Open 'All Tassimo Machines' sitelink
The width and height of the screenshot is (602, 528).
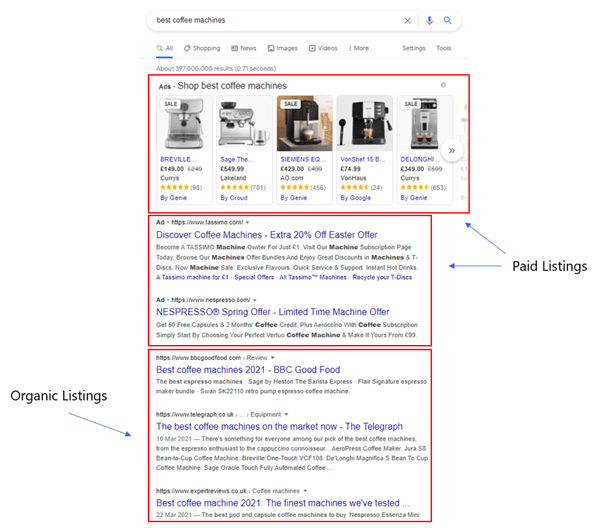pyautogui.click(x=313, y=277)
